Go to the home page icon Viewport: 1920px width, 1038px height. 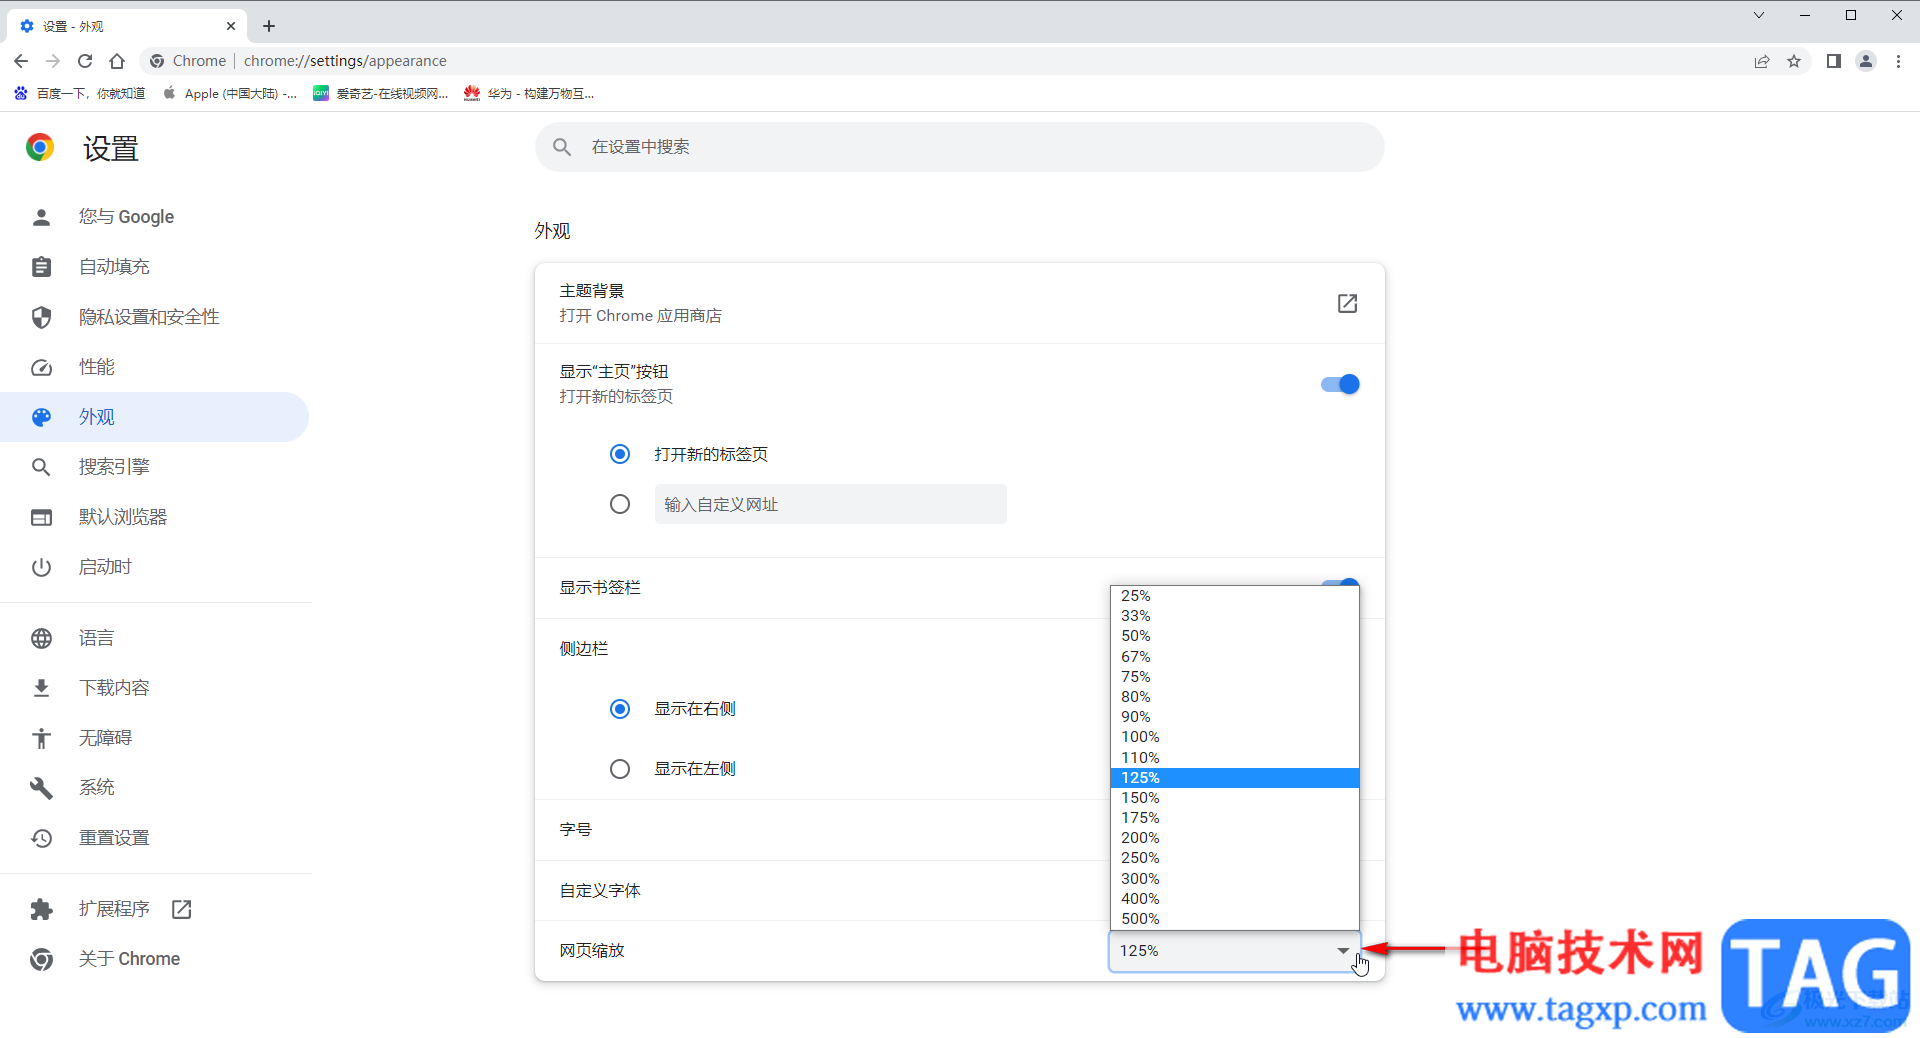[x=117, y=61]
